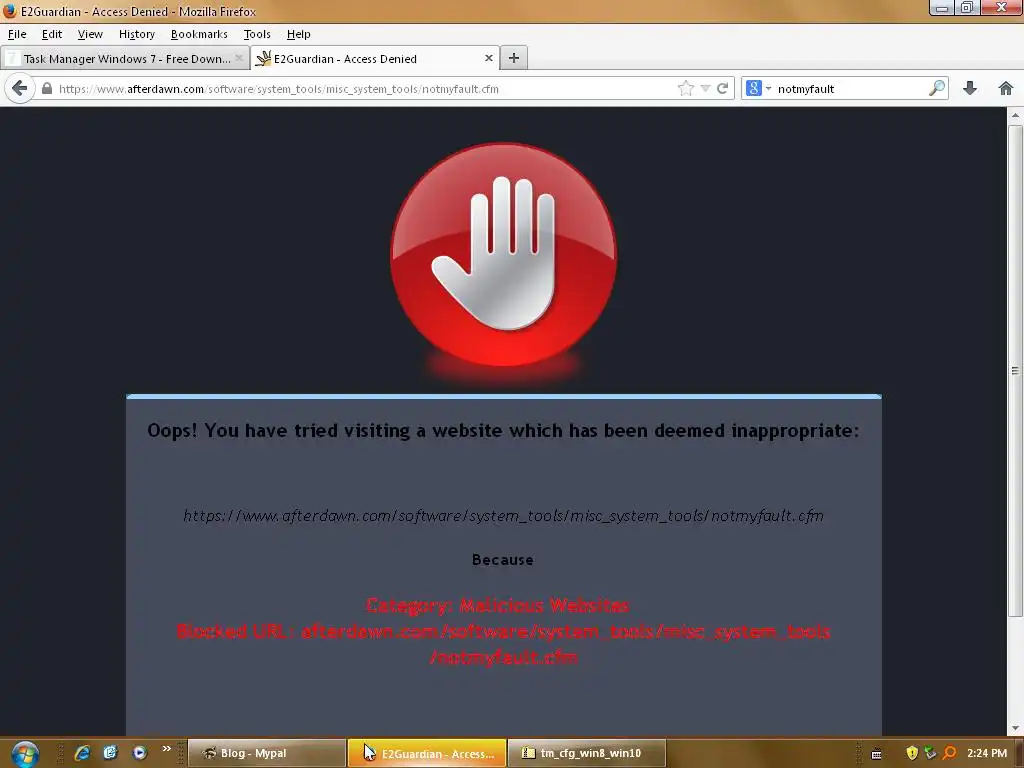The width and height of the screenshot is (1024, 768).
Task: Click the scrollbar down arrow
Action: pos(1015,728)
